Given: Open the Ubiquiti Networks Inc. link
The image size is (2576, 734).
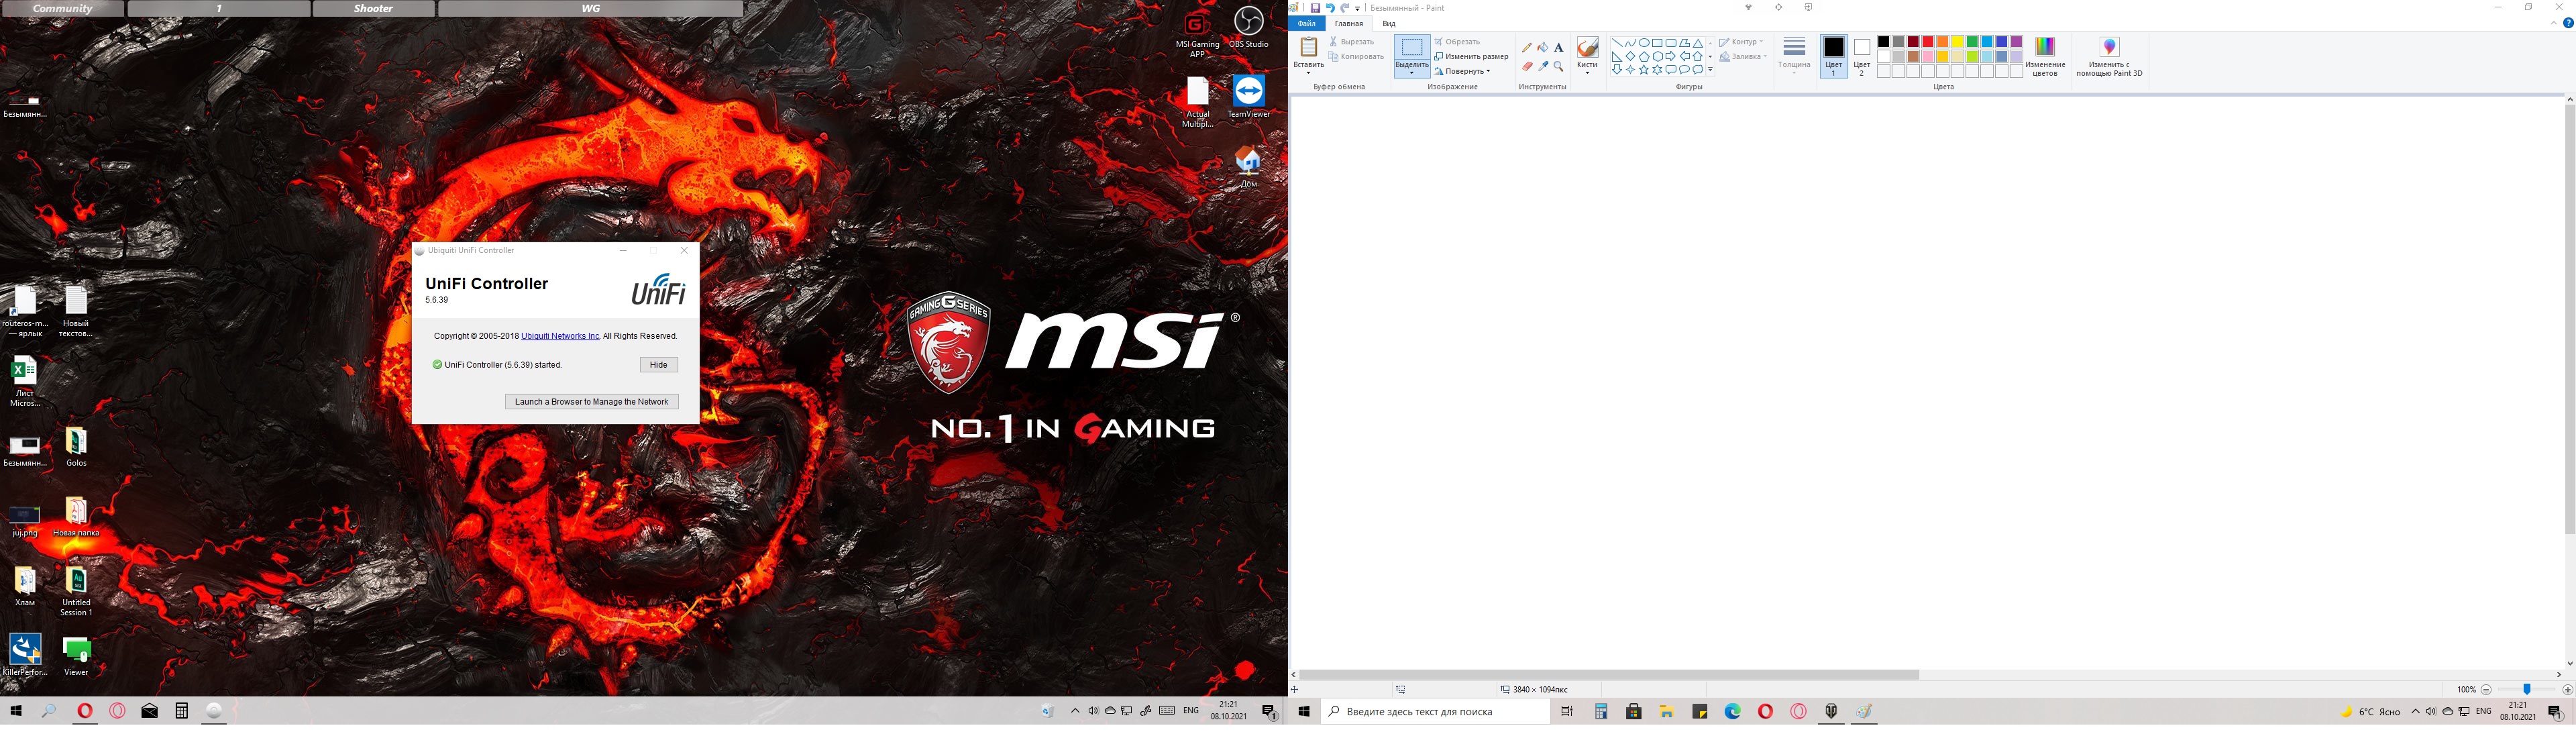Looking at the screenshot, I should pos(560,336).
